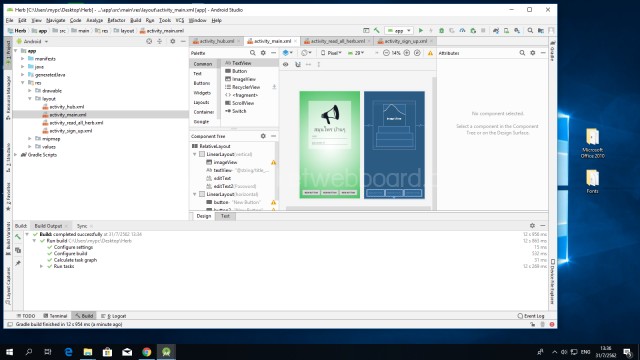Open the Profile app gauge icon
The width and height of the screenshot is (640, 360).
click(462, 31)
